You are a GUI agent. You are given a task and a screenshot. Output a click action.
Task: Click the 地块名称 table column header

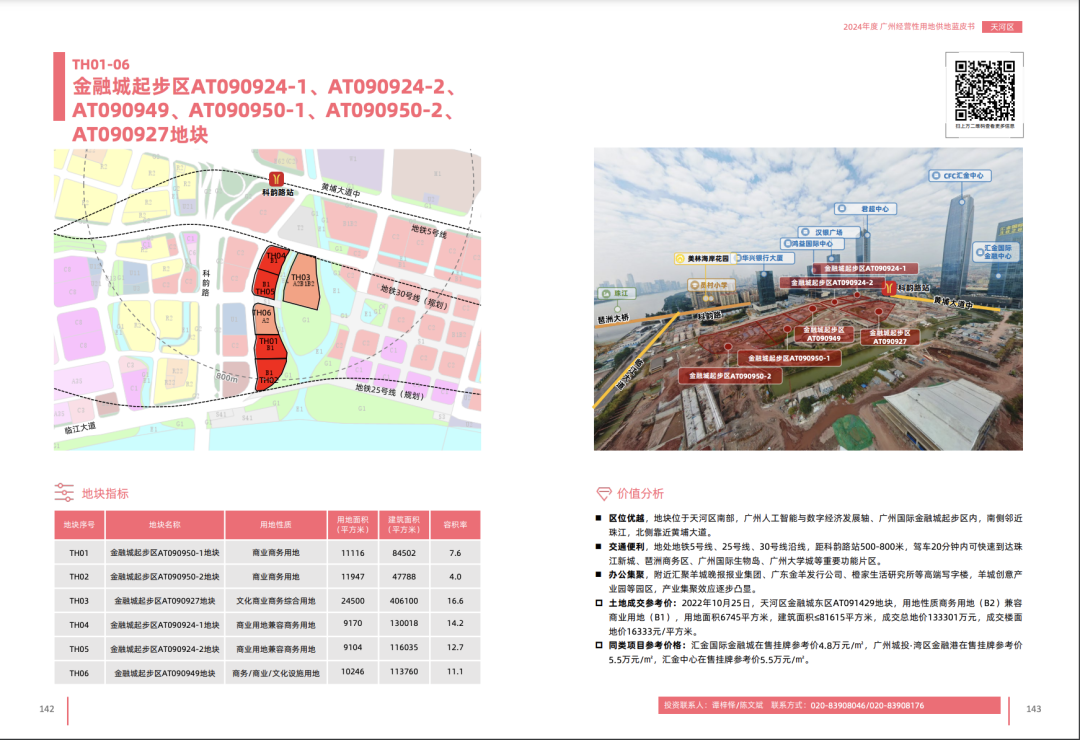[x=165, y=525]
